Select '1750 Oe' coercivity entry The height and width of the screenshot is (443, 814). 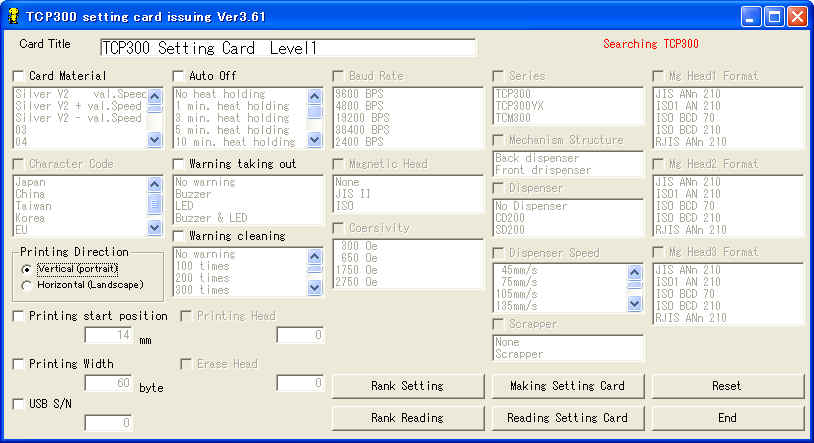(356, 270)
